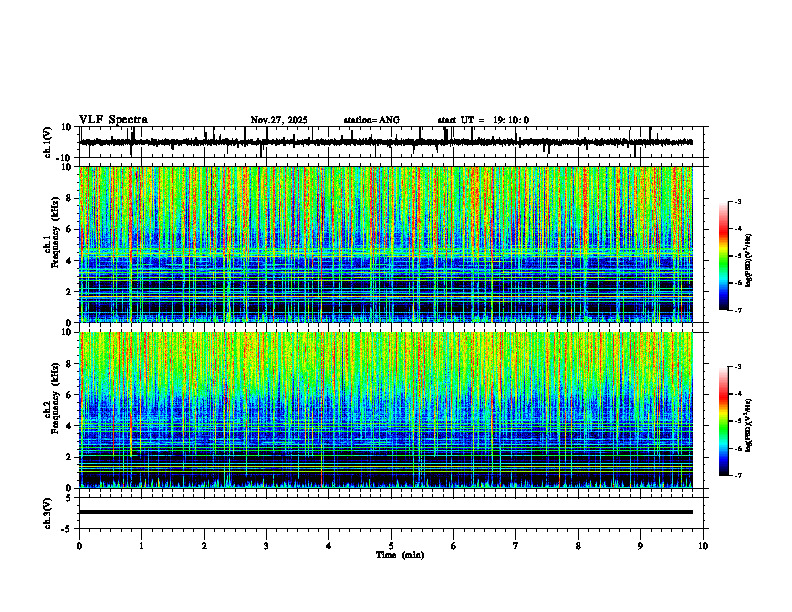Image resolution: width=792 pixels, height=612 pixels.
Task: Click time axis tick label "9"
Action: coord(640,546)
